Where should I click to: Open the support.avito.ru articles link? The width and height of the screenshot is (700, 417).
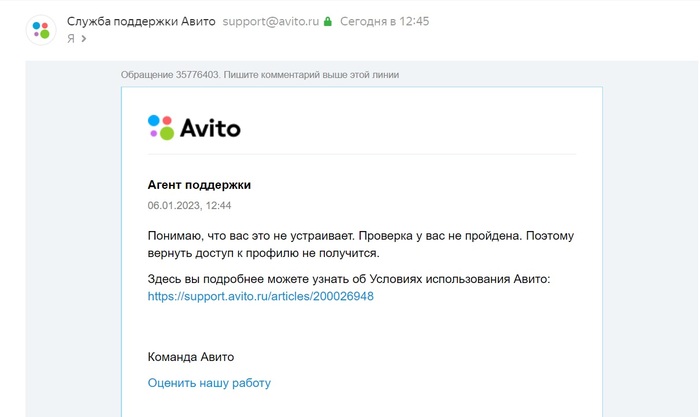[x=260, y=296]
